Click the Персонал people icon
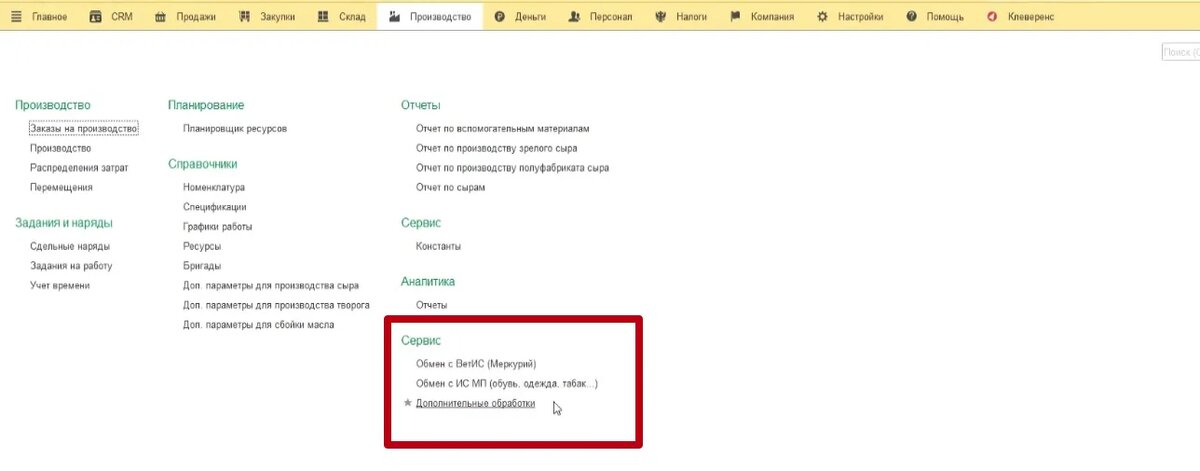Screen dimensions: 1200x471 point(573,17)
